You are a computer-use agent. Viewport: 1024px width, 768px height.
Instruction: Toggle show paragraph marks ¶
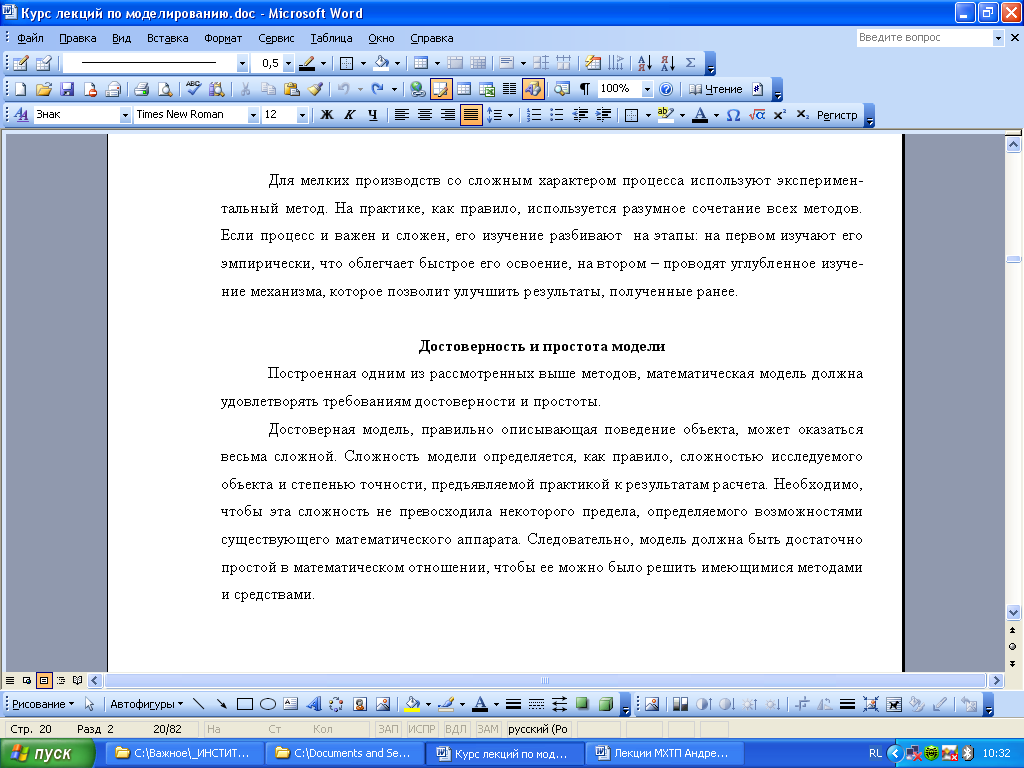tap(584, 89)
